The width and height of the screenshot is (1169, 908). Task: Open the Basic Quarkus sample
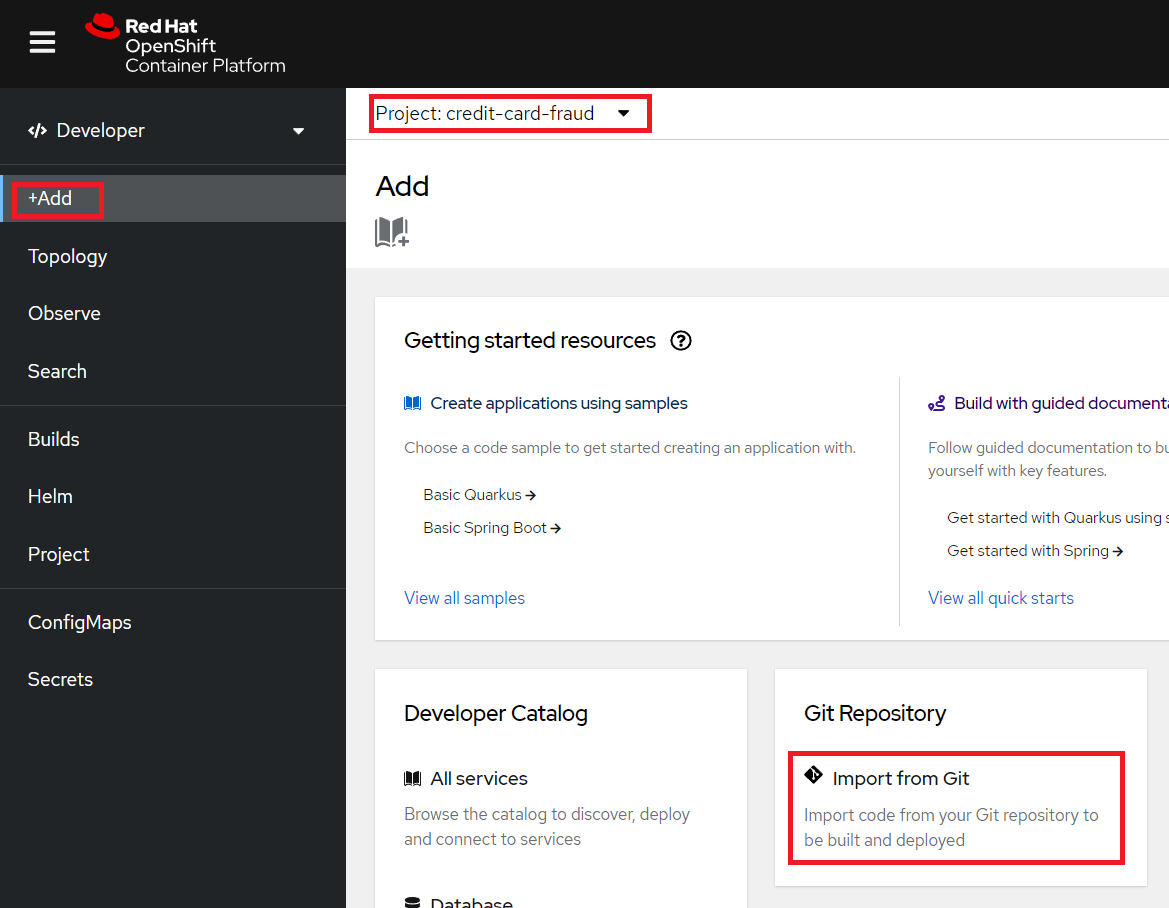[x=479, y=495]
